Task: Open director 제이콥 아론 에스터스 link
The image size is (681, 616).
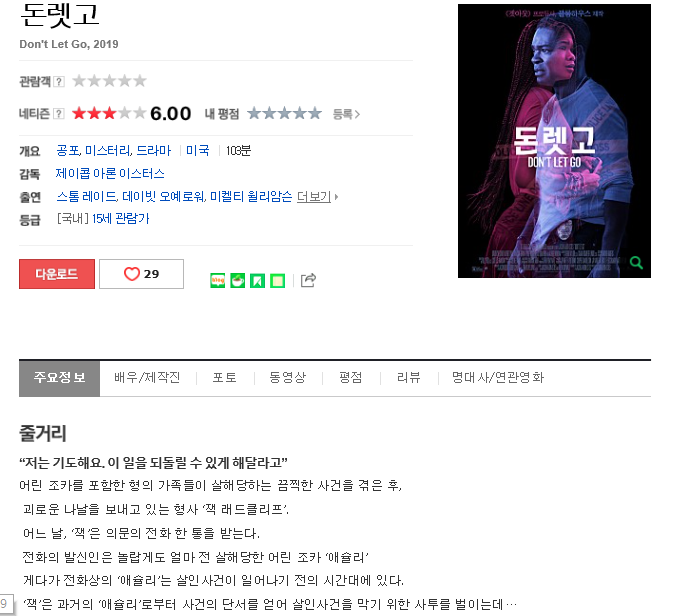Action: pyautogui.click(x=110, y=174)
